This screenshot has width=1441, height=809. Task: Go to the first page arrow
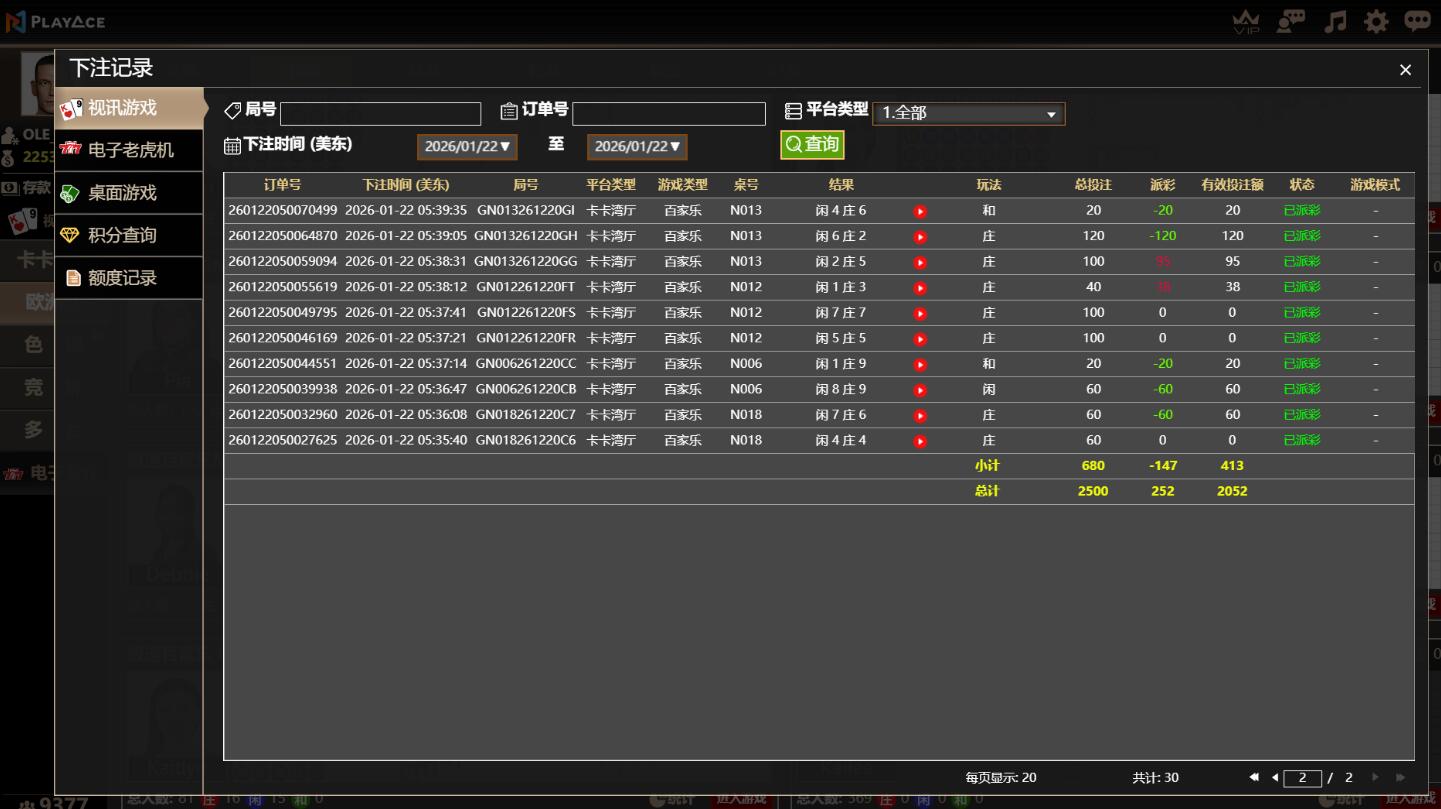(1254, 777)
